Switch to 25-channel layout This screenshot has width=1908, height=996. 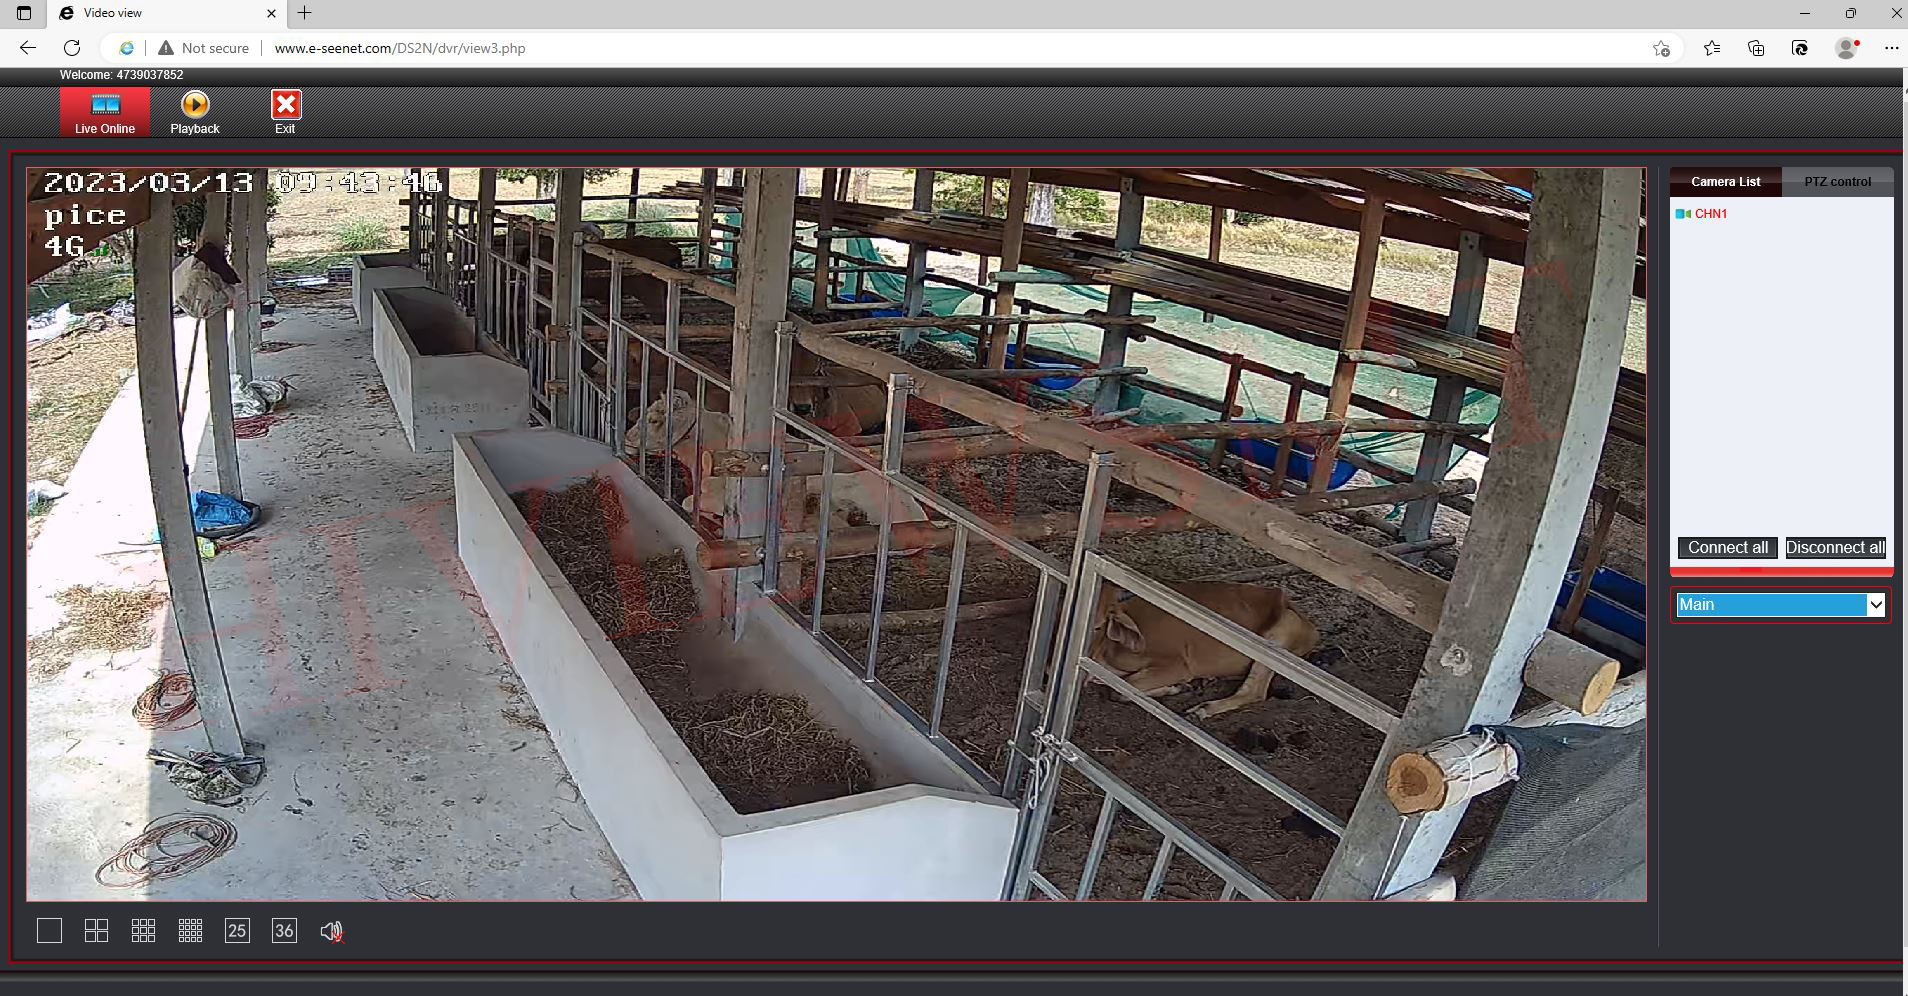237,931
